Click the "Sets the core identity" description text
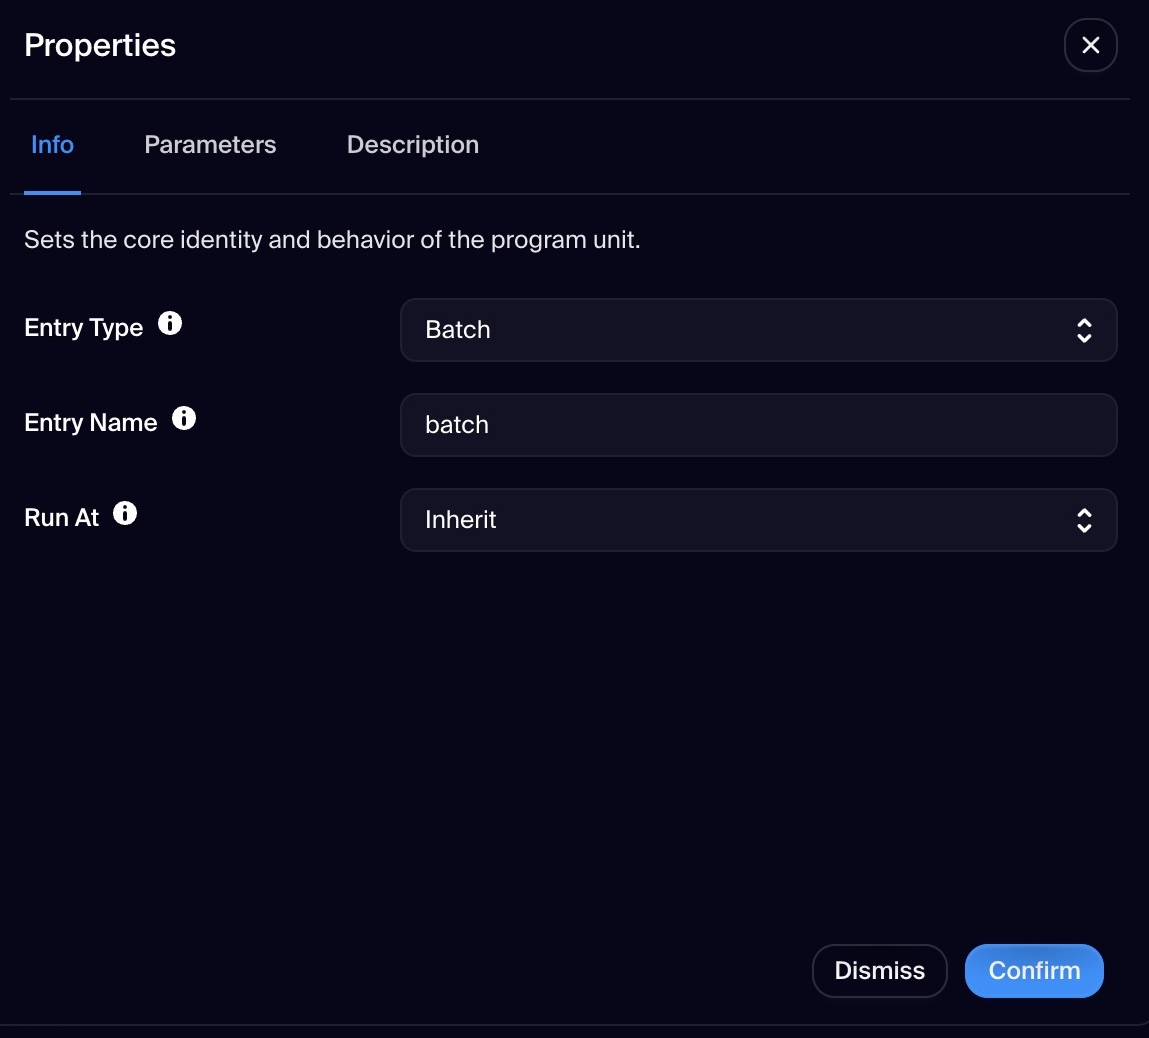1149x1038 pixels. pos(332,241)
